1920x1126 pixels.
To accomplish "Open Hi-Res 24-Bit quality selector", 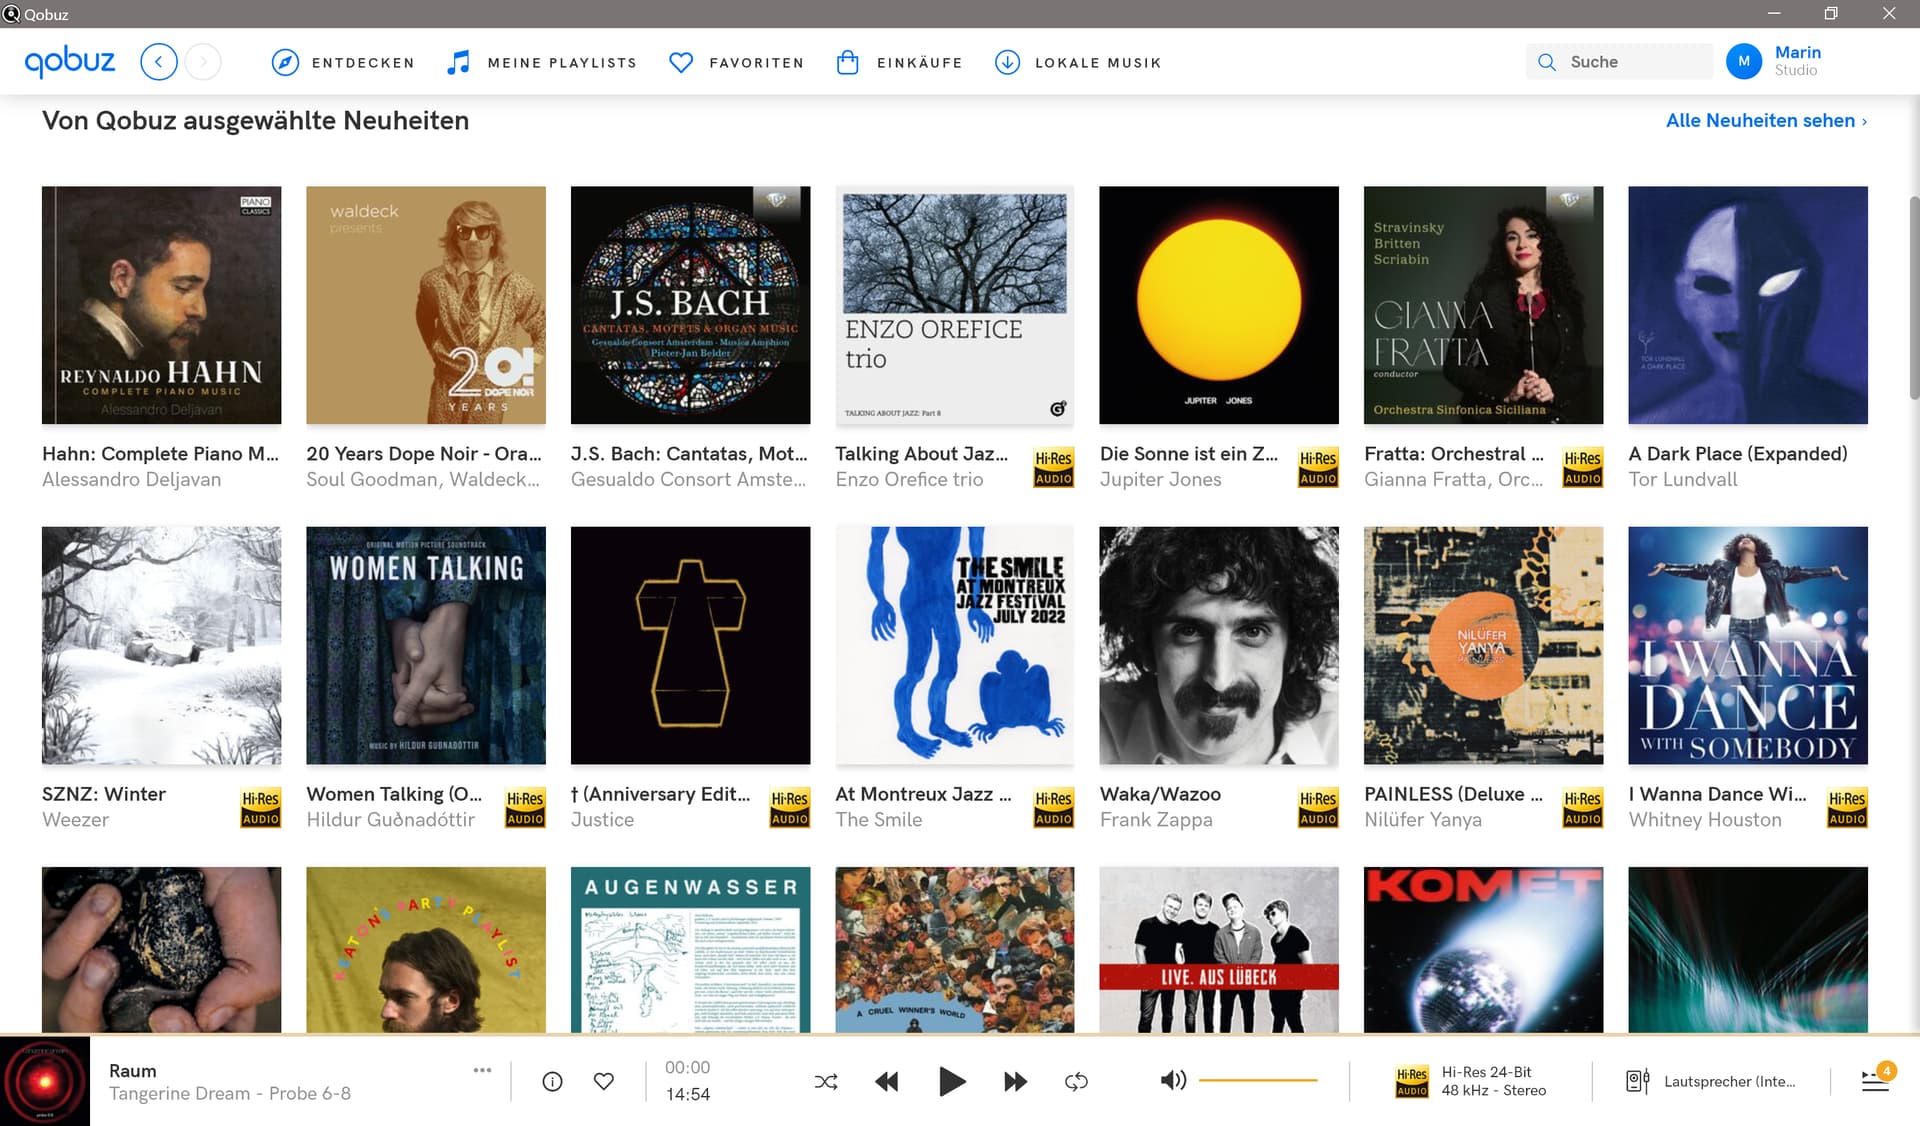I will [1471, 1081].
